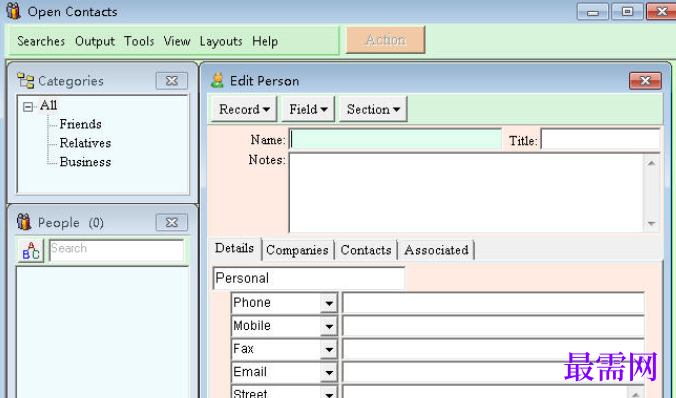
Task: Select the Friends category
Action: point(81,124)
